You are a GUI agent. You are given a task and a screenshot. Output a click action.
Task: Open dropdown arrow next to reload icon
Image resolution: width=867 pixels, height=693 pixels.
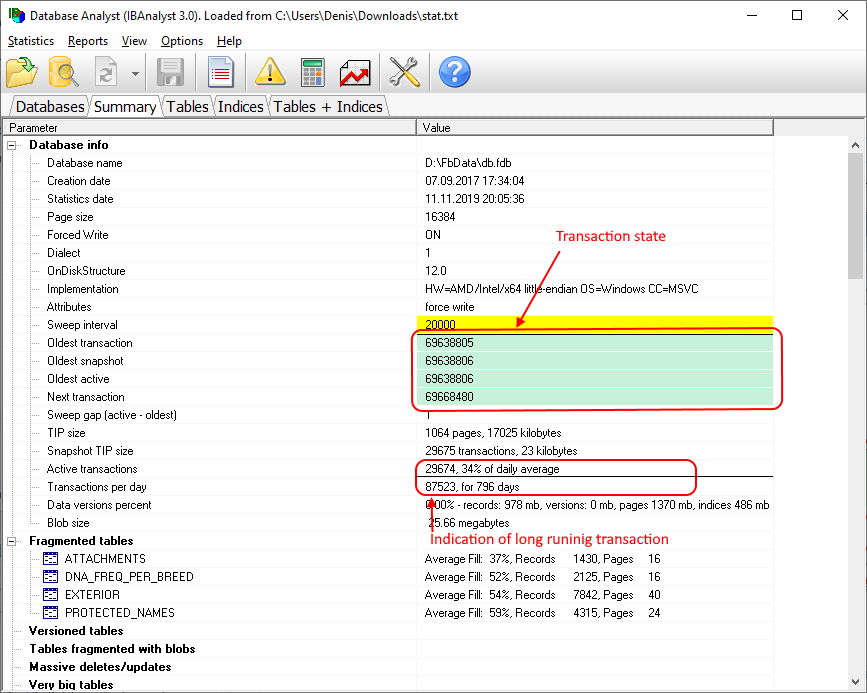[x=135, y=73]
